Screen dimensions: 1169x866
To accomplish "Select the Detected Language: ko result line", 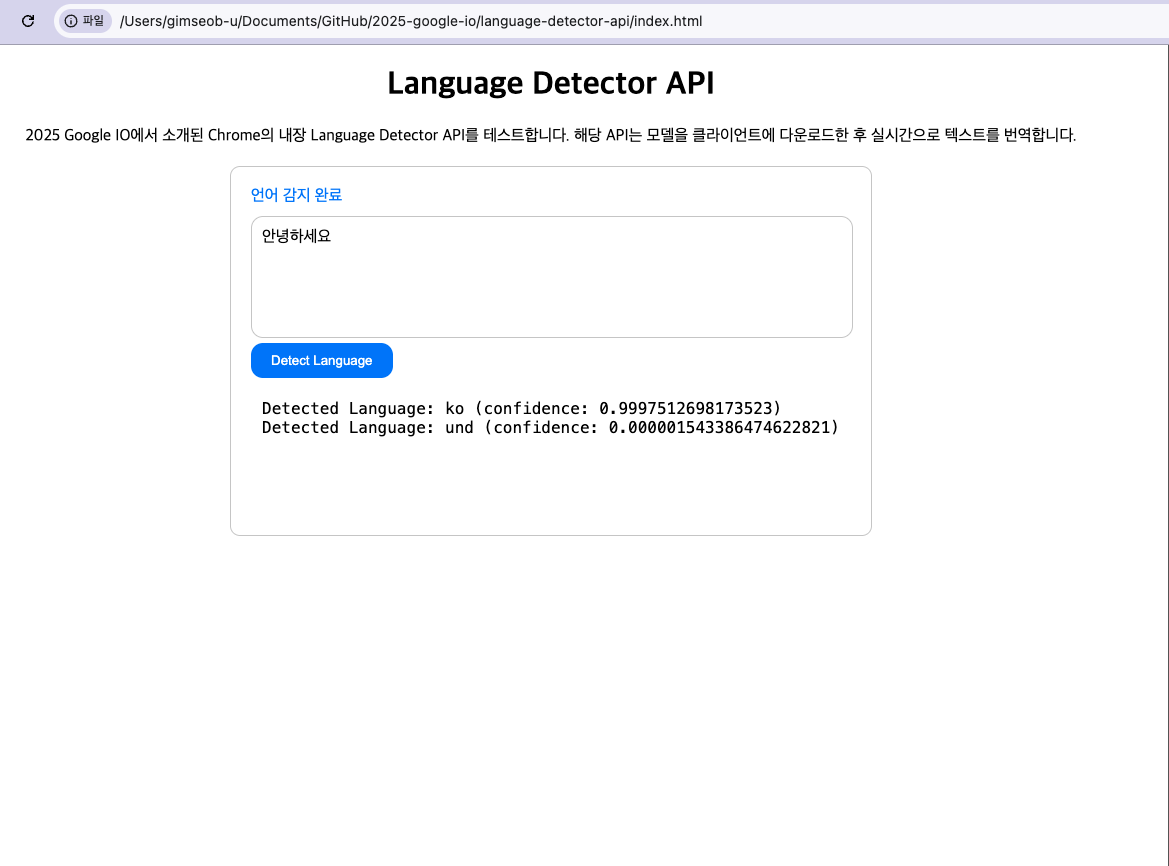I will point(521,408).
